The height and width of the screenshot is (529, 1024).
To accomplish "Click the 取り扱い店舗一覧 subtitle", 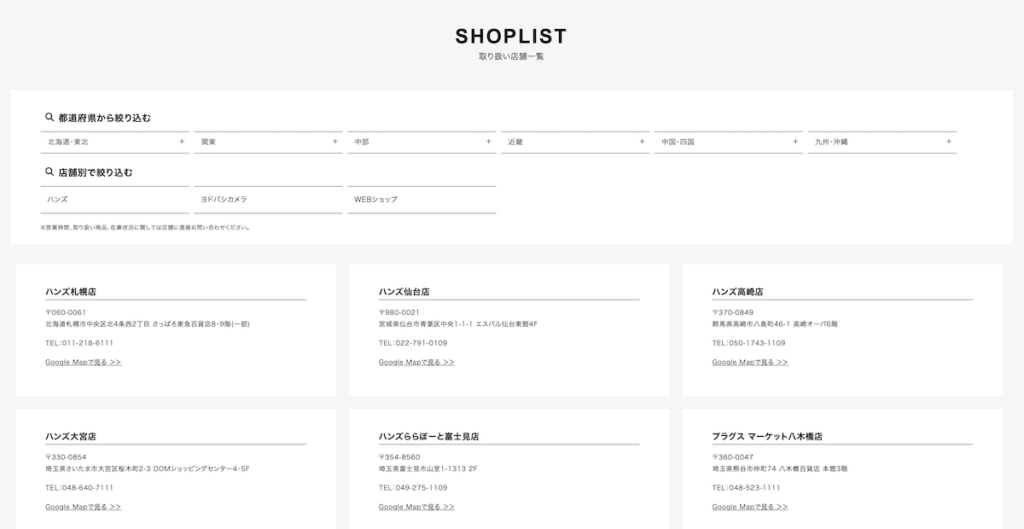I will (x=511, y=57).
